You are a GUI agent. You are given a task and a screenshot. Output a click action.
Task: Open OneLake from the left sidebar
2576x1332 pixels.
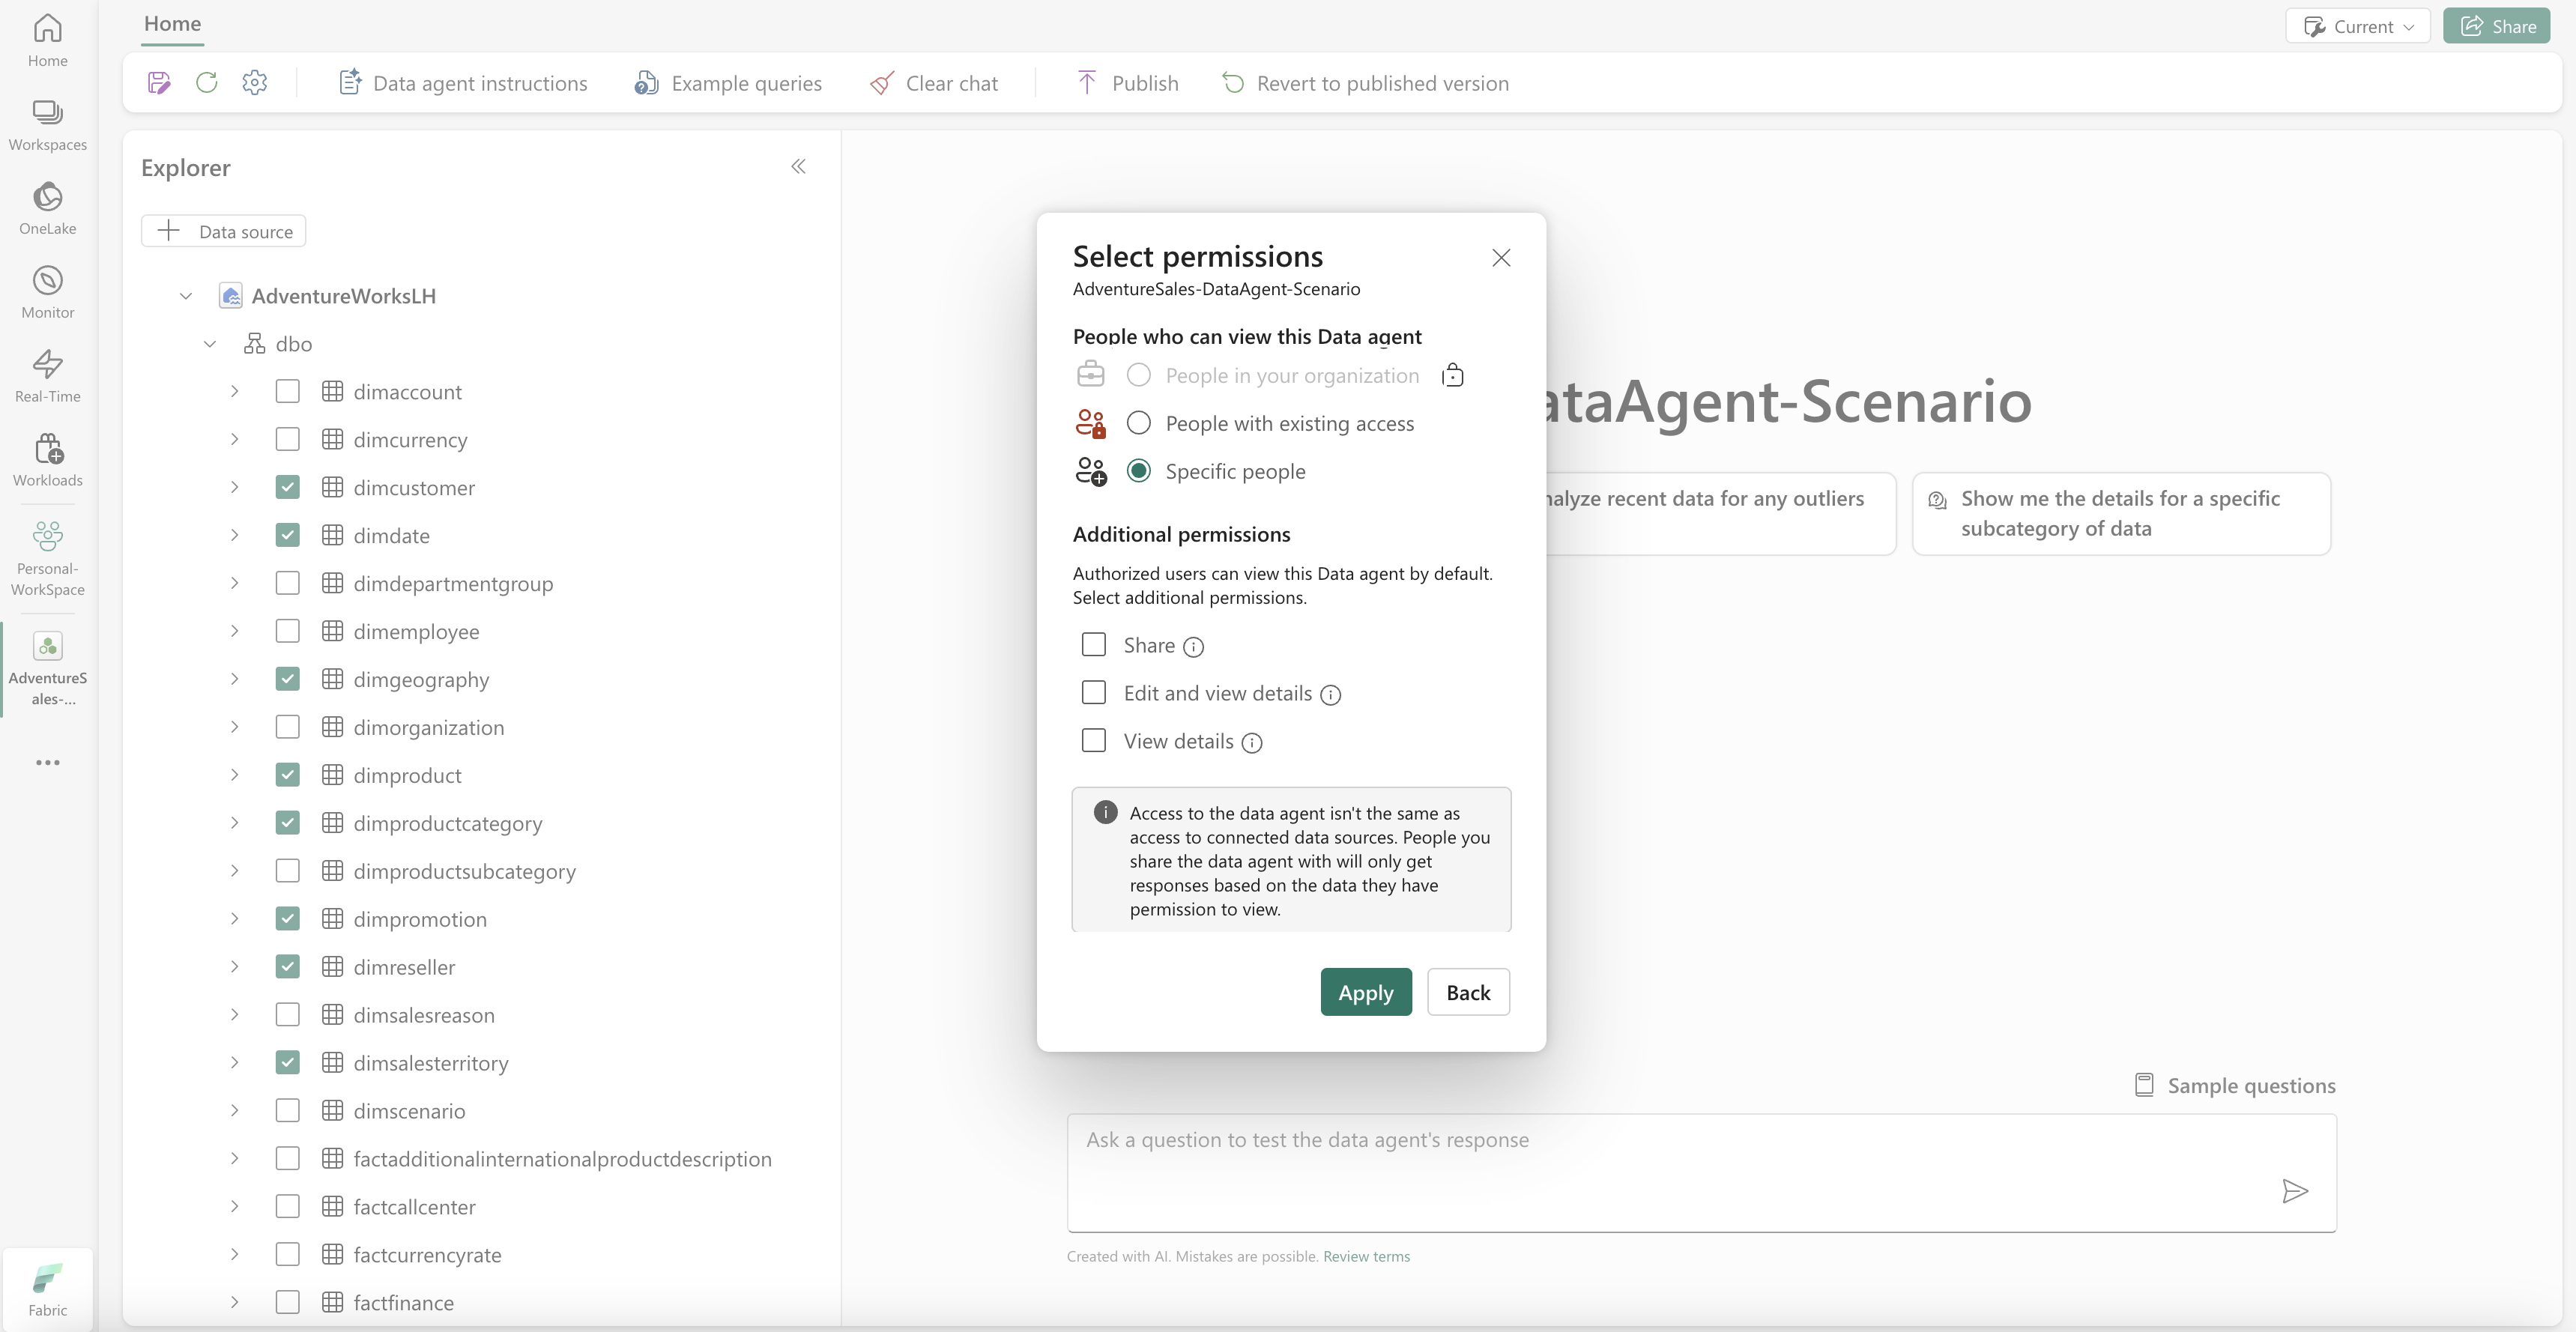47,207
